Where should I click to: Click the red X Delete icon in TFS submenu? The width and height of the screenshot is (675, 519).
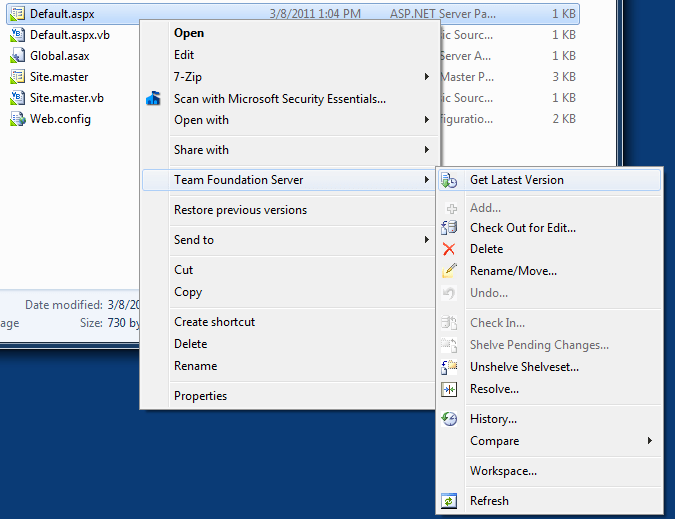pyautogui.click(x=449, y=249)
